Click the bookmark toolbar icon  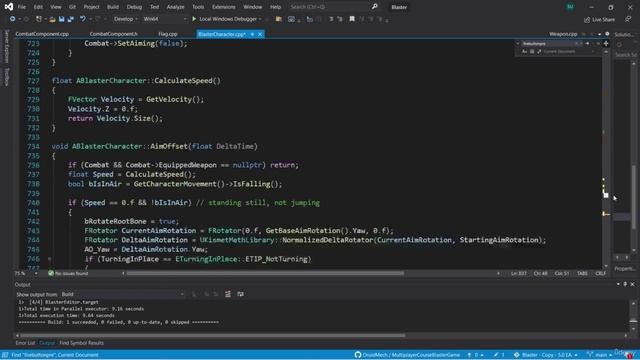click(352, 19)
